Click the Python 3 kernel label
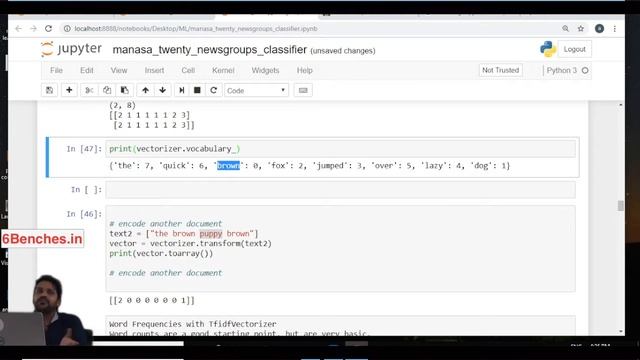This screenshot has height=360, width=640. (x=562, y=70)
